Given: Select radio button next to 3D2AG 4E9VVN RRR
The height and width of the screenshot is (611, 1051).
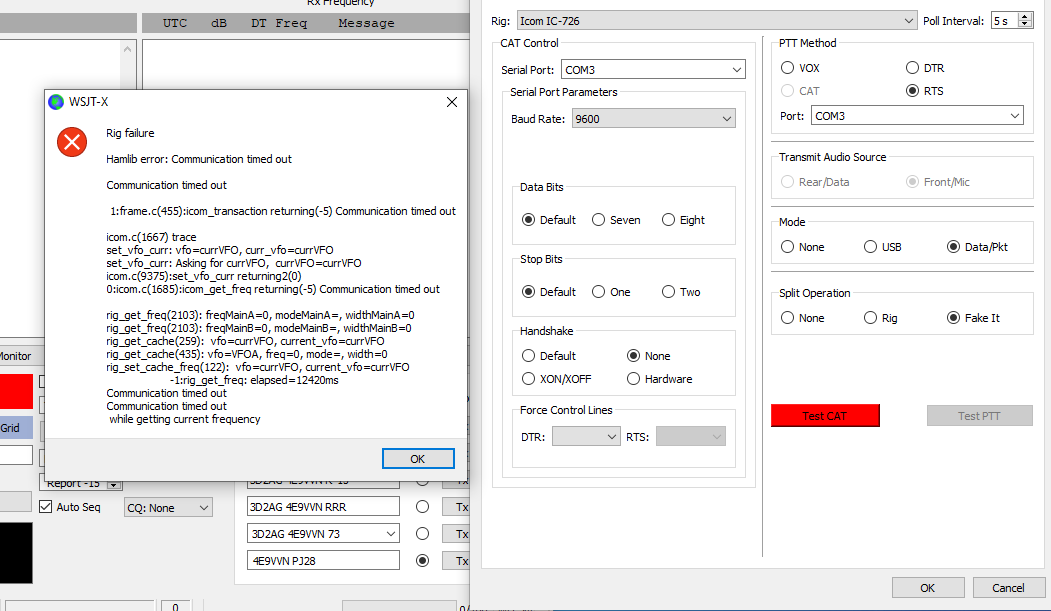Looking at the screenshot, I should 422,506.
